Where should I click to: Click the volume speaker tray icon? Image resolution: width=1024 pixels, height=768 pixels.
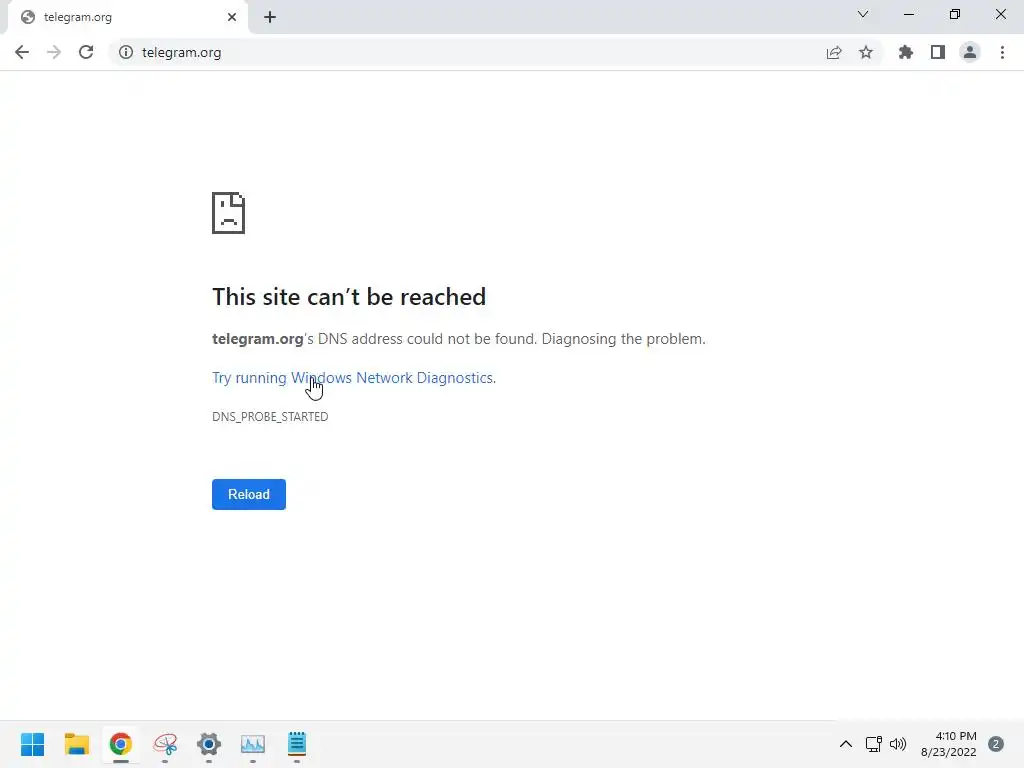click(899, 744)
